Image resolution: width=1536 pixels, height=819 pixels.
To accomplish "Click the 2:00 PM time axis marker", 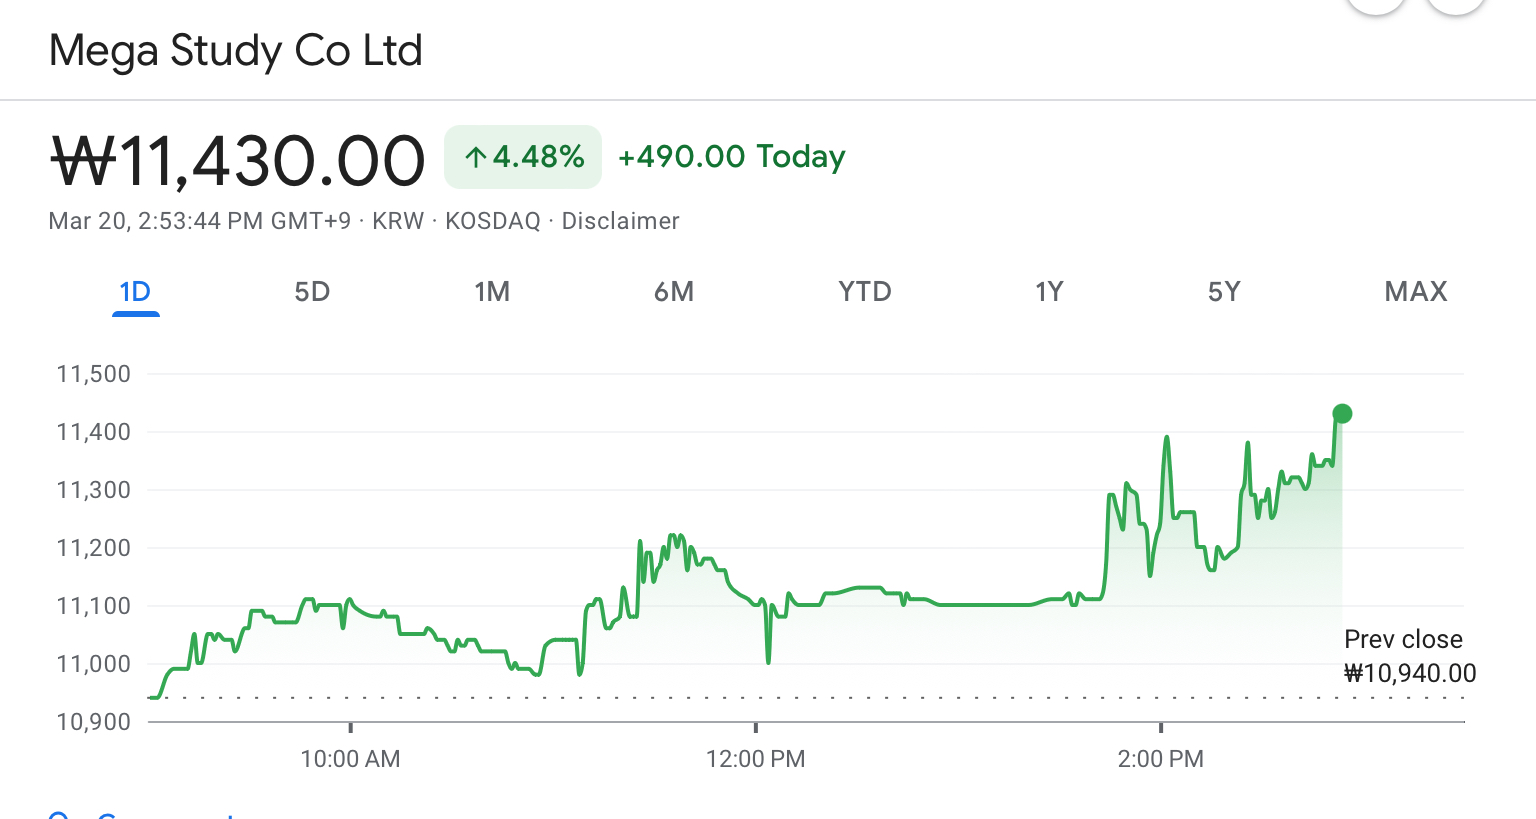I will point(1160,759).
